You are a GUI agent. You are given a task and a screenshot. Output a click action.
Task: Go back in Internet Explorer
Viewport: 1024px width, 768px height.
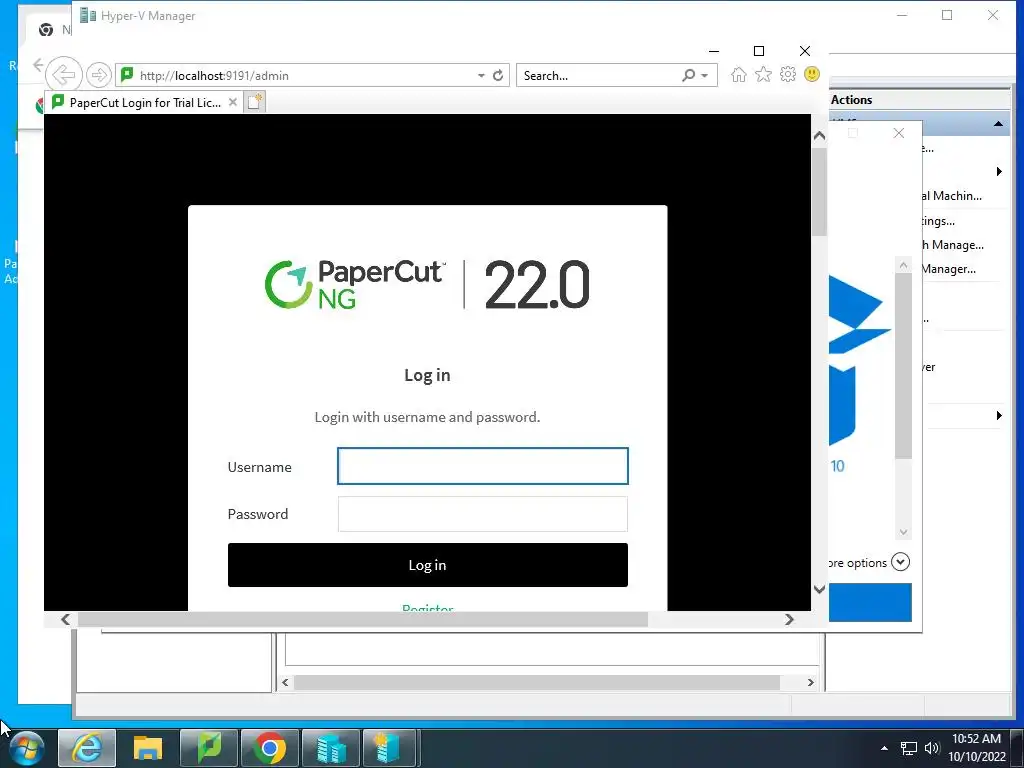(64, 74)
